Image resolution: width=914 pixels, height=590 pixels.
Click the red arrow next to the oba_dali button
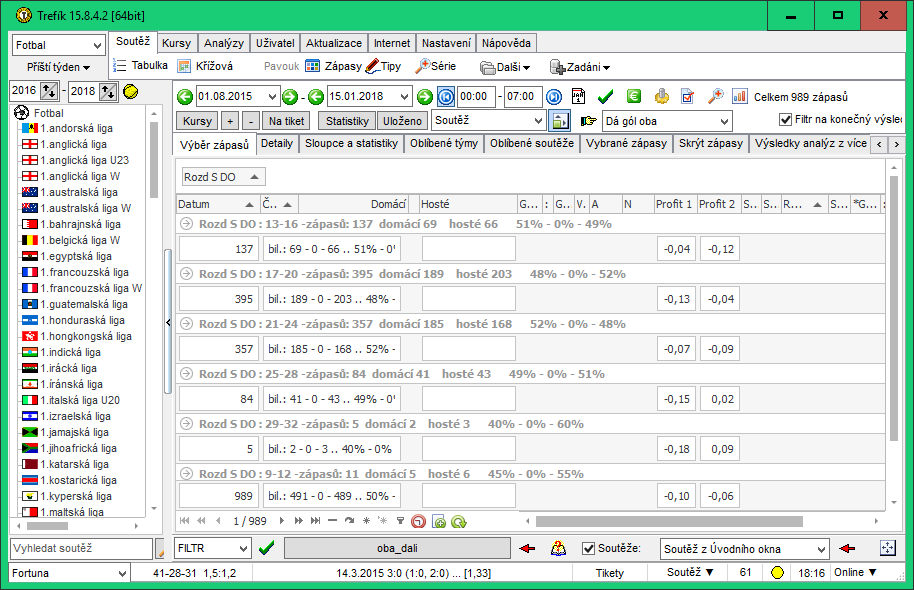pos(528,548)
